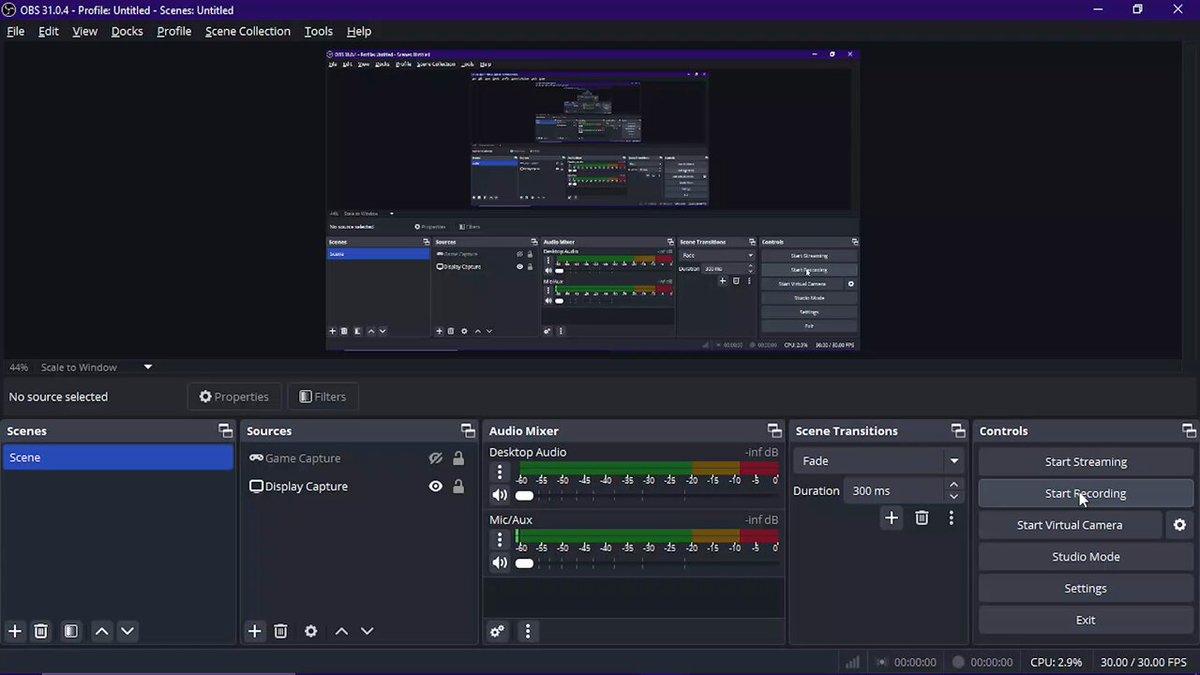The height and width of the screenshot is (675, 1200).
Task: Toggle the lock on Game Capture
Action: pyautogui.click(x=458, y=458)
